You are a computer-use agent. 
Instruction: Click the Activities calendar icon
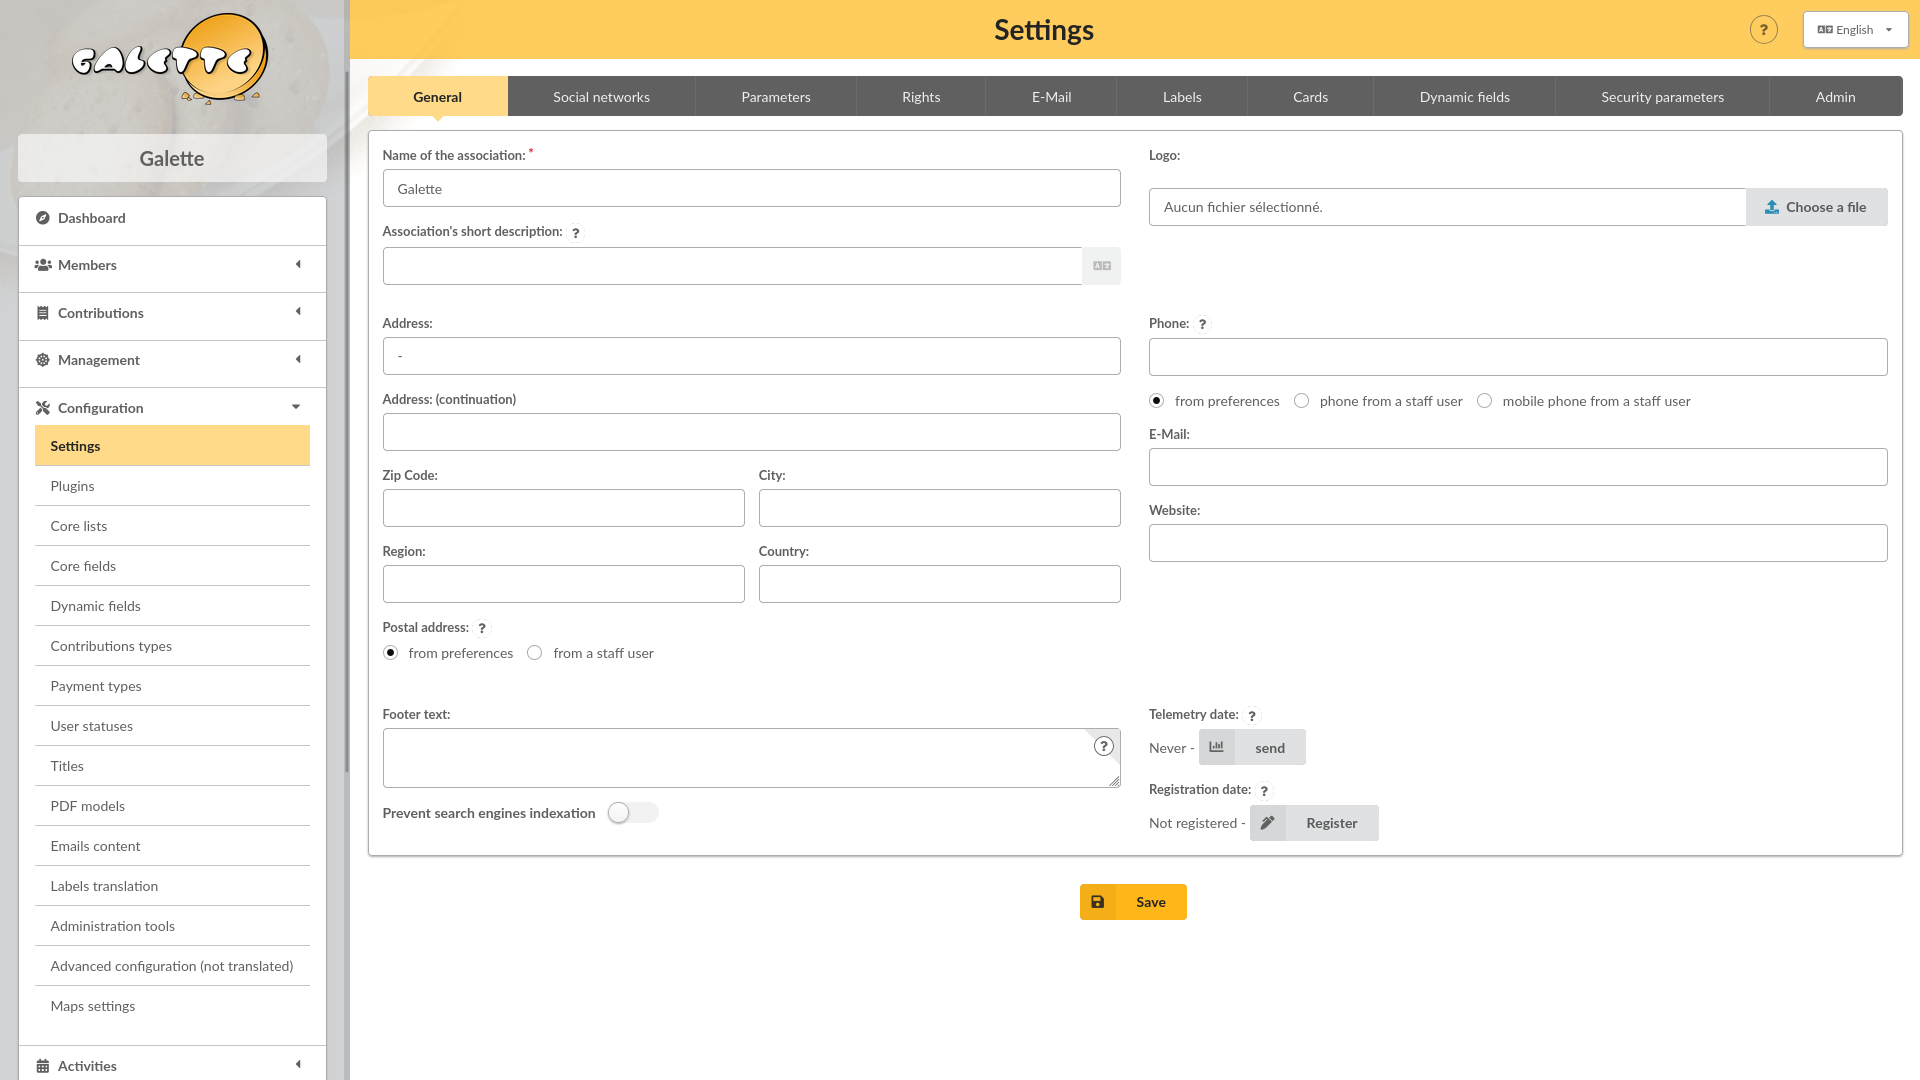click(x=43, y=1066)
